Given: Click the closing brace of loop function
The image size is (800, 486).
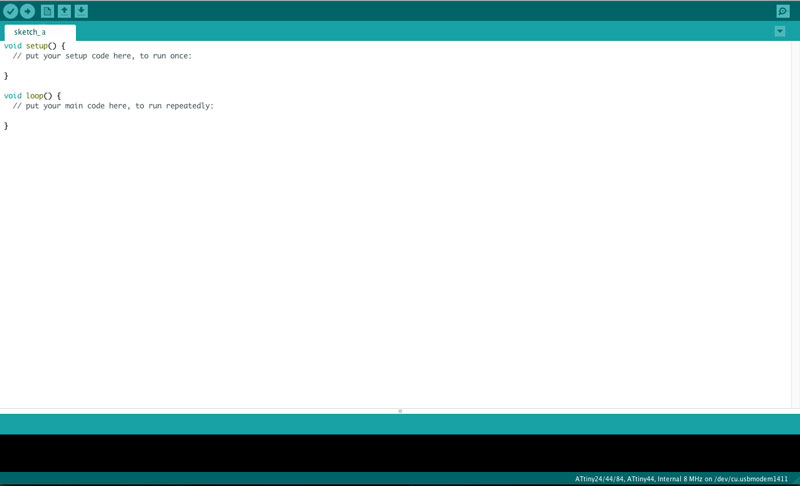Looking at the screenshot, I should (6, 126).
